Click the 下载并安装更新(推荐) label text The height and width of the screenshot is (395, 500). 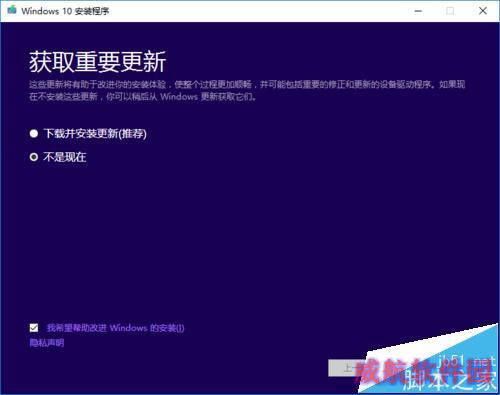pos(95,134)
